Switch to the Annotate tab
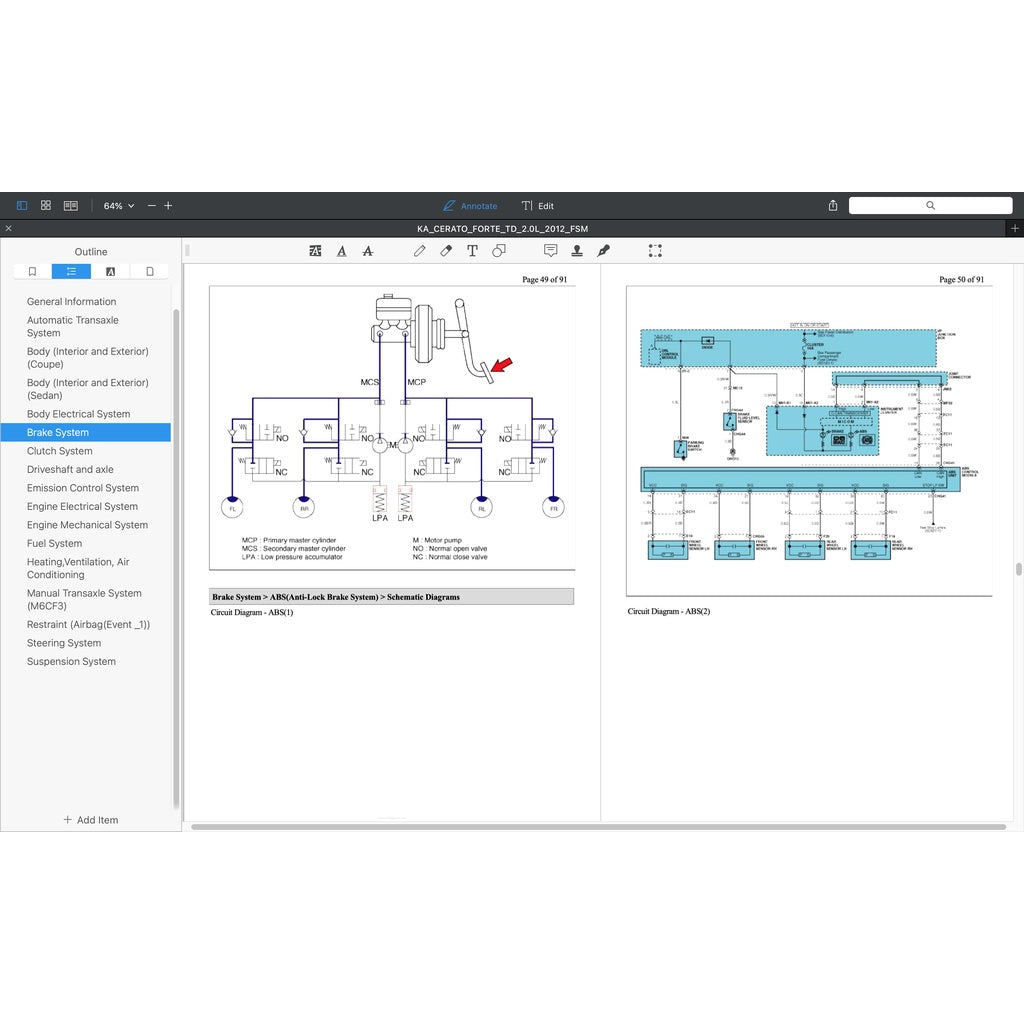Screen dimensions: 1024x1024 click(470, 206)
